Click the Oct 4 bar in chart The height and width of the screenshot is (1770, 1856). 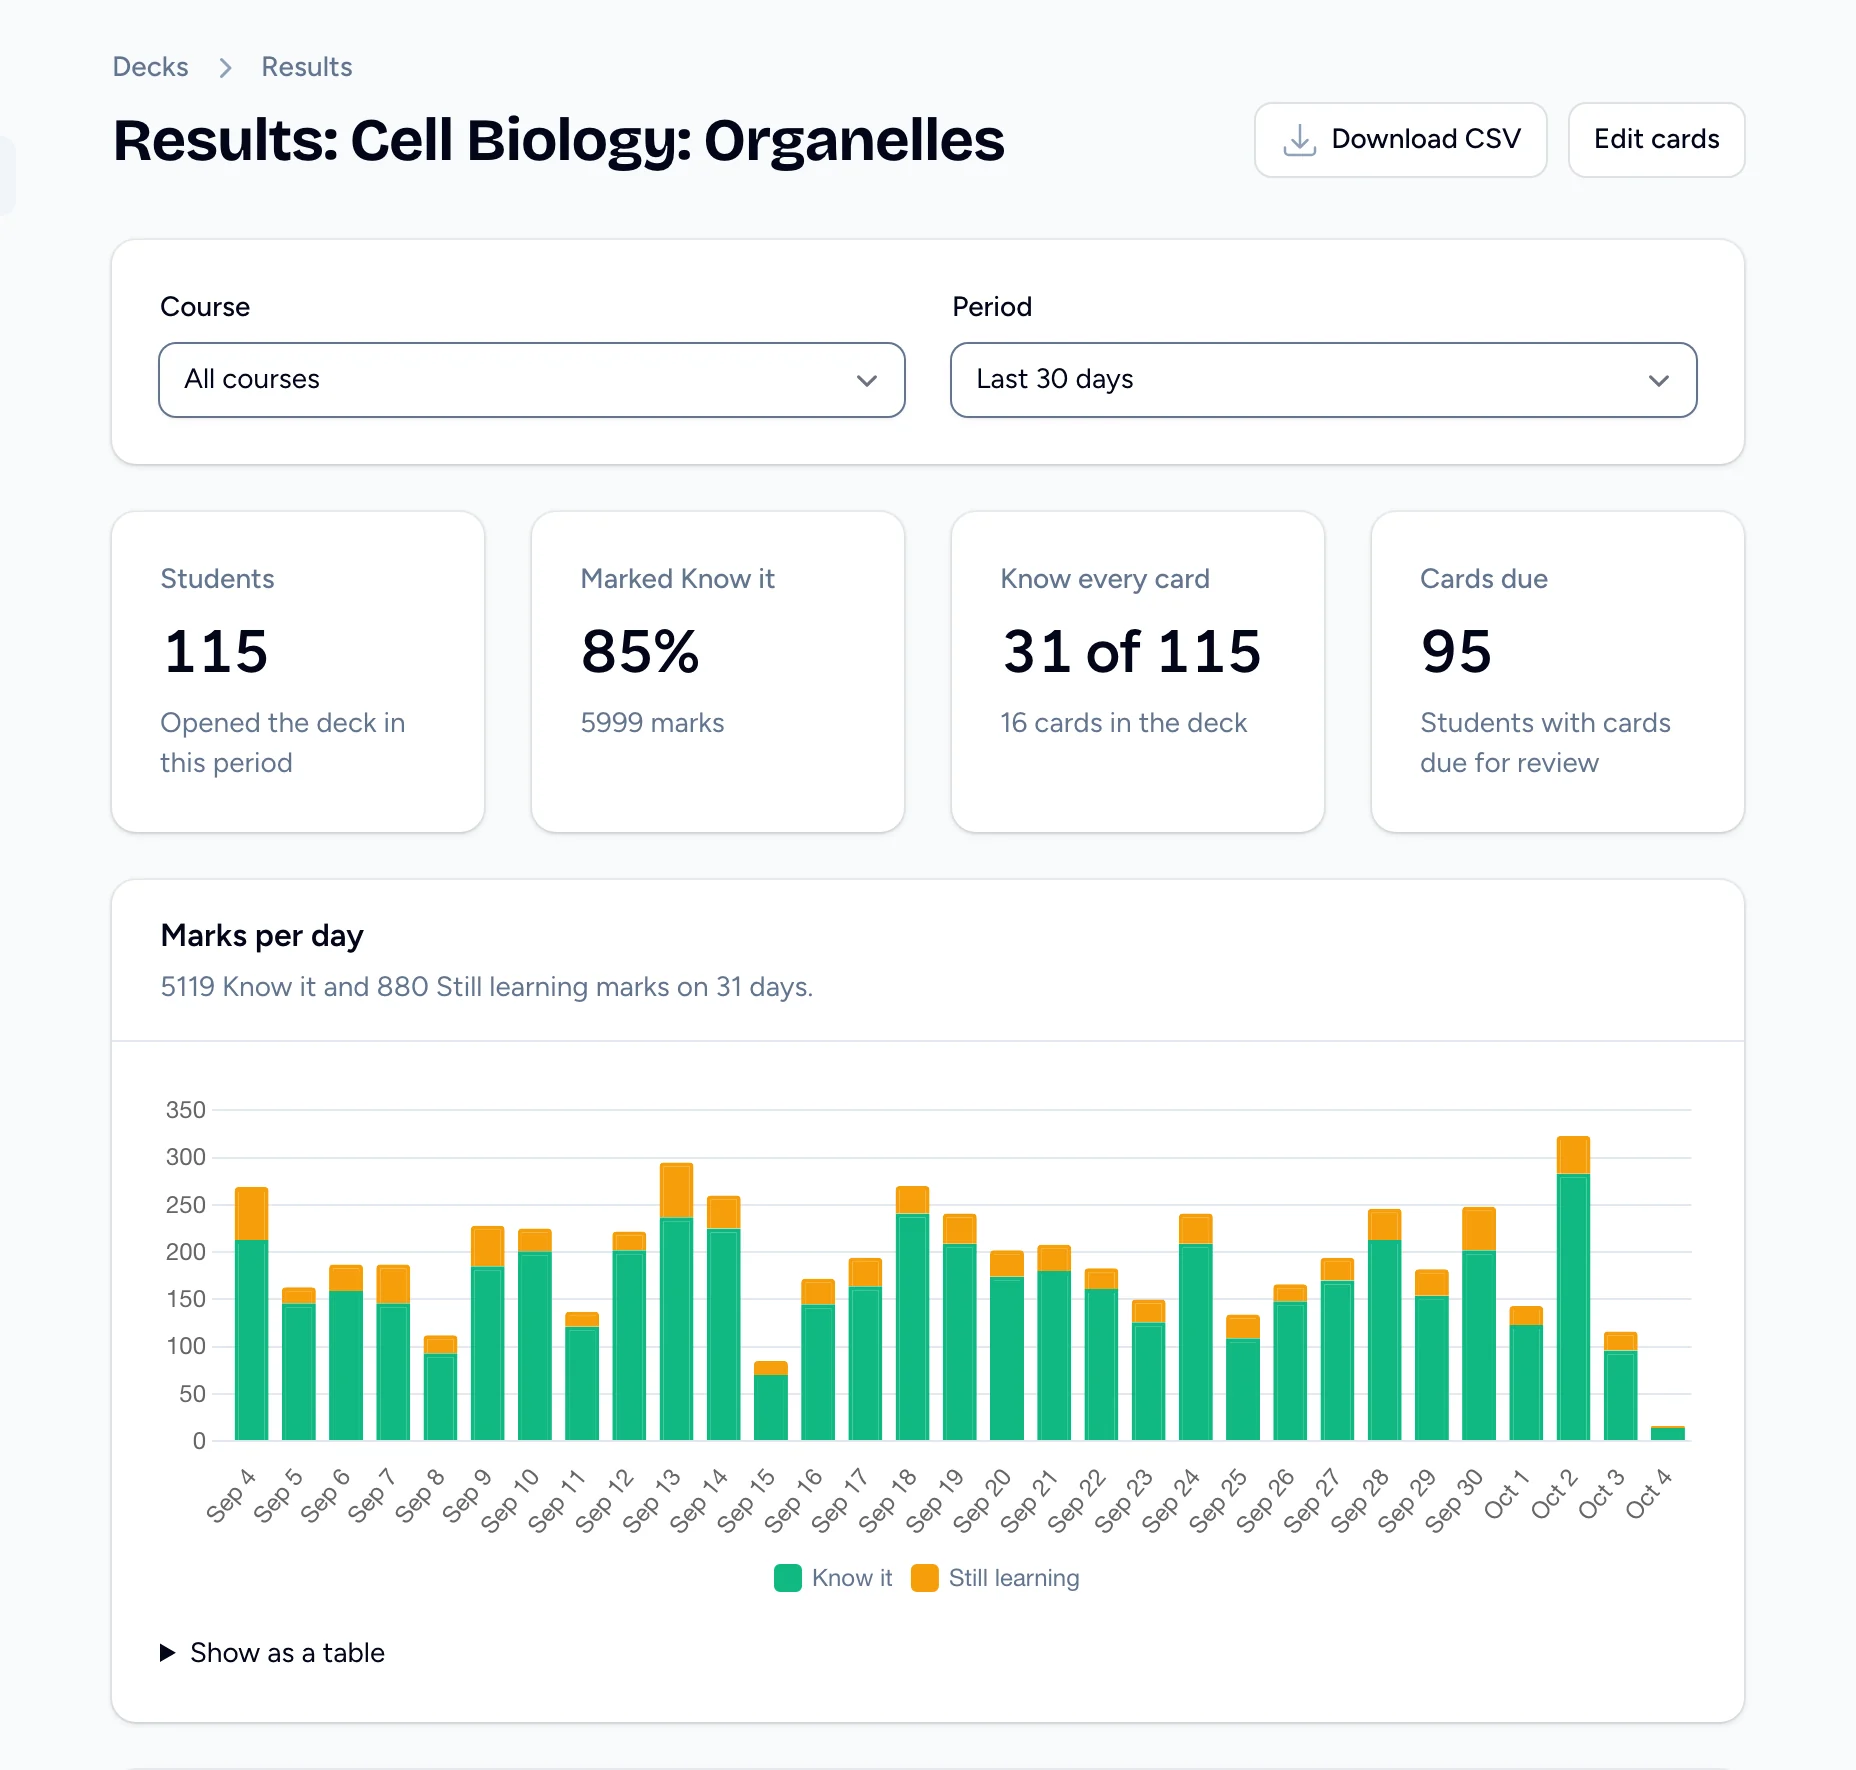pyautogui.click(x=1668, y=1433)
